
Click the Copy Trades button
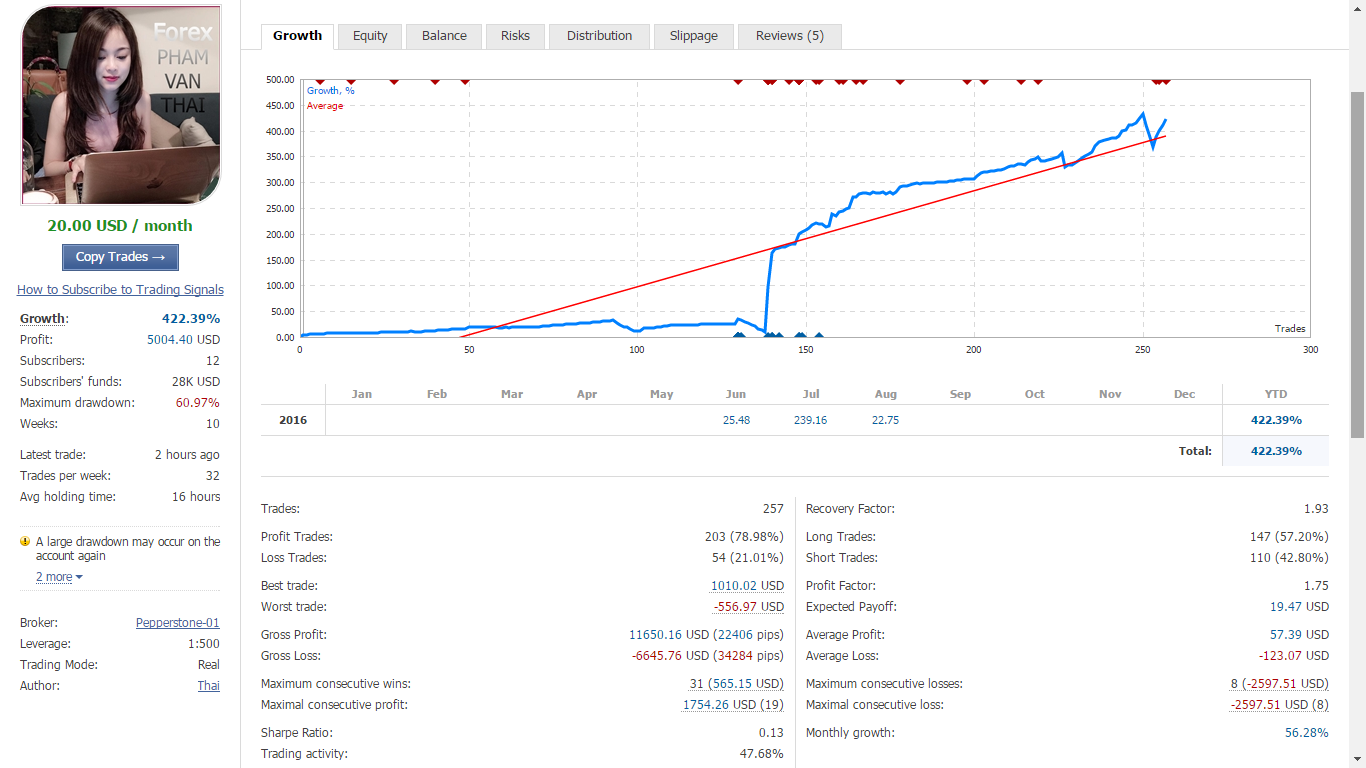pyautogui.click(x=120, y=257)
